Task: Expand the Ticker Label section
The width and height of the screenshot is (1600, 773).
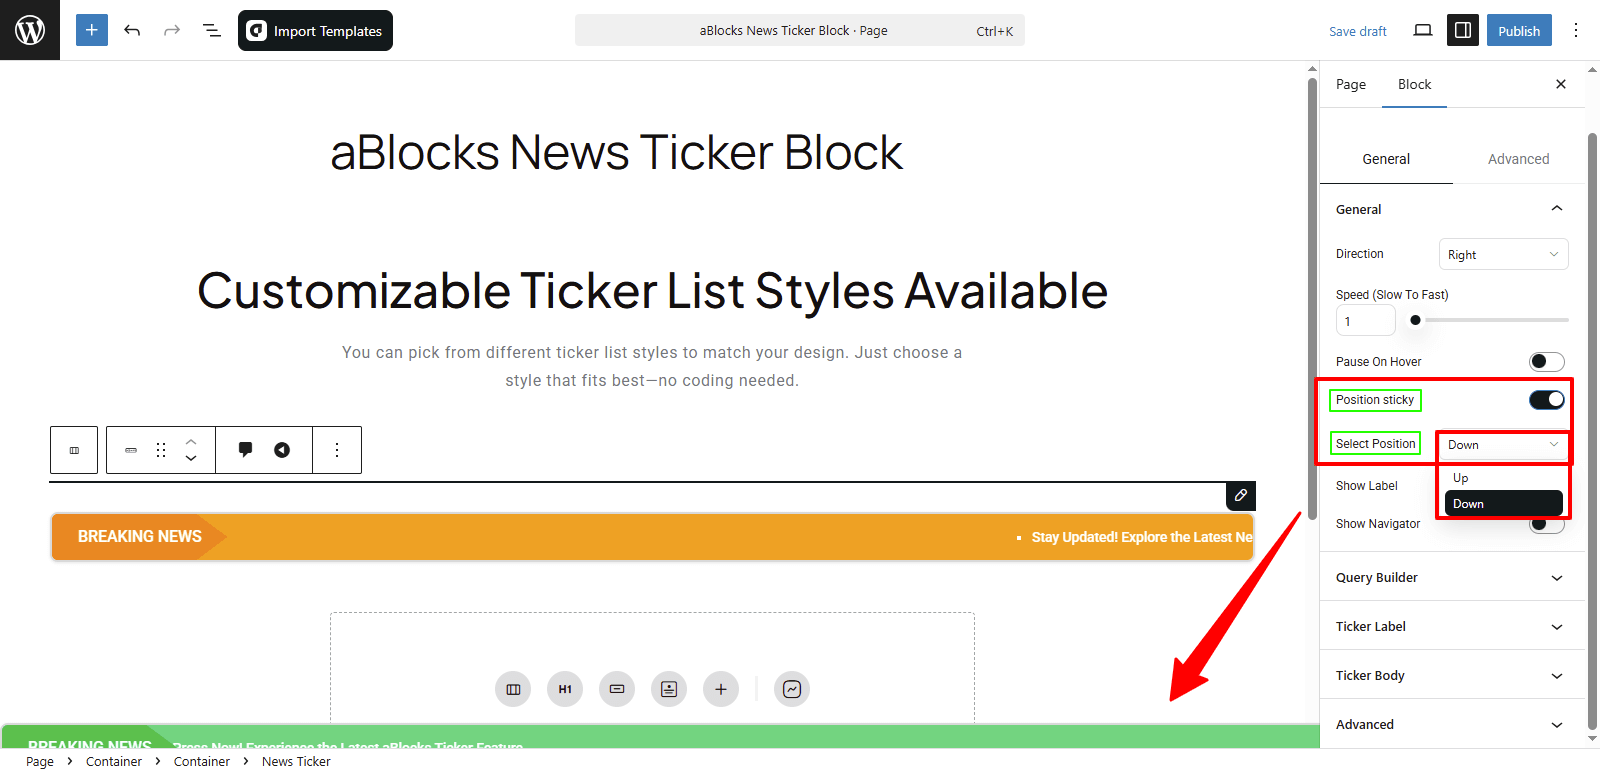Action: point(1452,626)
